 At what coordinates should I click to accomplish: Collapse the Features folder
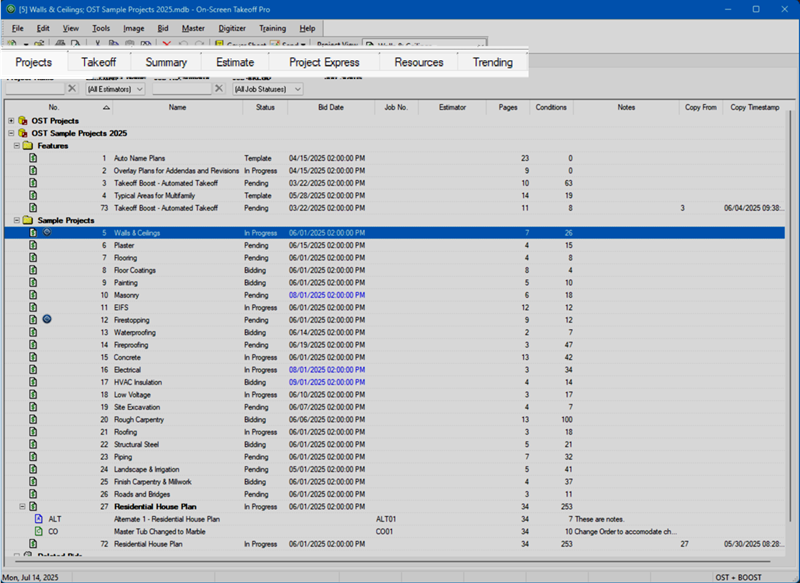click(x=17, y=146)
